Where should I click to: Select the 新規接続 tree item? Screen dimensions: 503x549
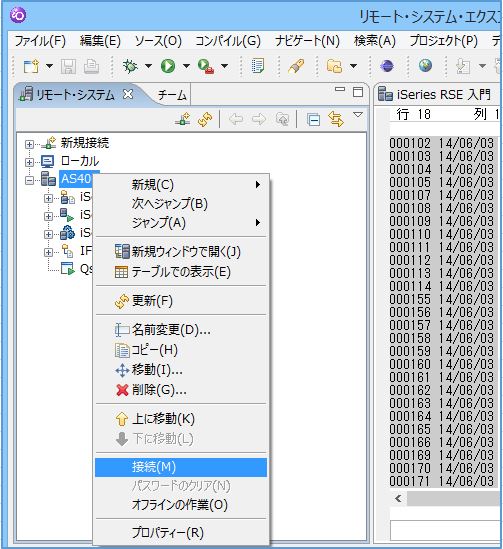pyautogui.click(x=85, y=143)
